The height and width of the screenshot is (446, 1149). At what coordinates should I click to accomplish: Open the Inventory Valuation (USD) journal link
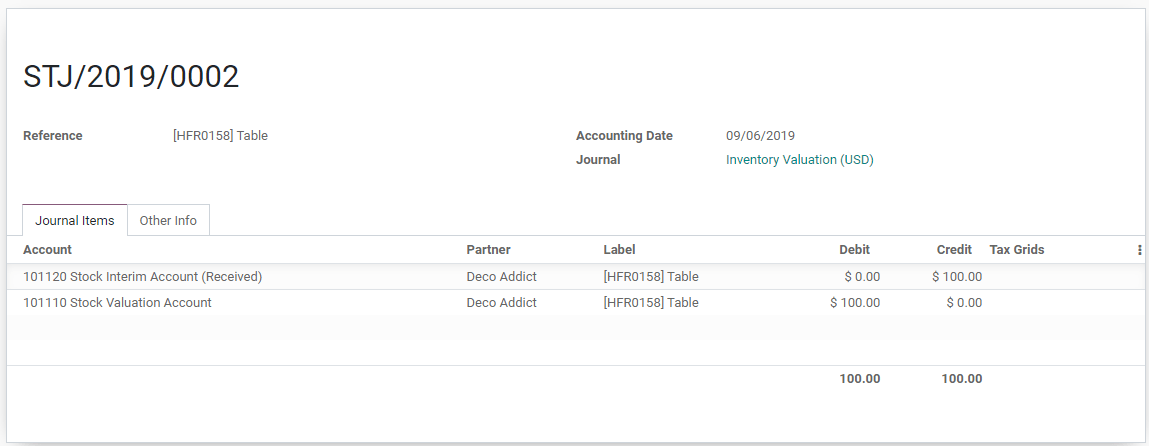pyautogui.click(x=799, y=160)
